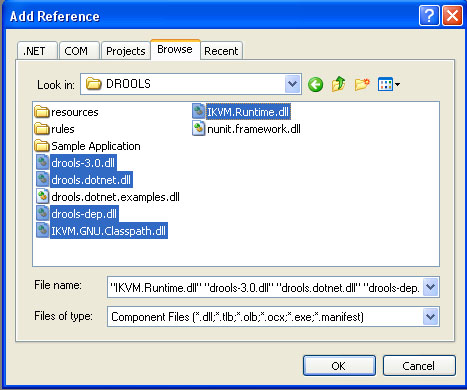Select the file name drools-3.0.dll
This screenshot has width=467, height=390.
tap(83, 163)
